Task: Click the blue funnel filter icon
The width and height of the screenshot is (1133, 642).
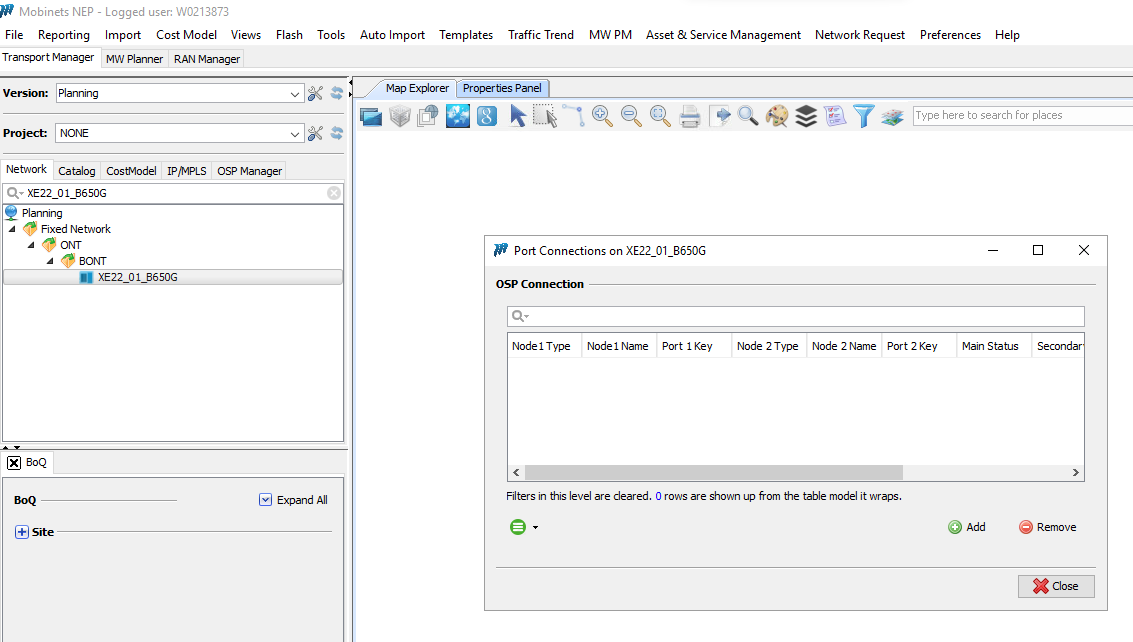Action: pos(863,116)
